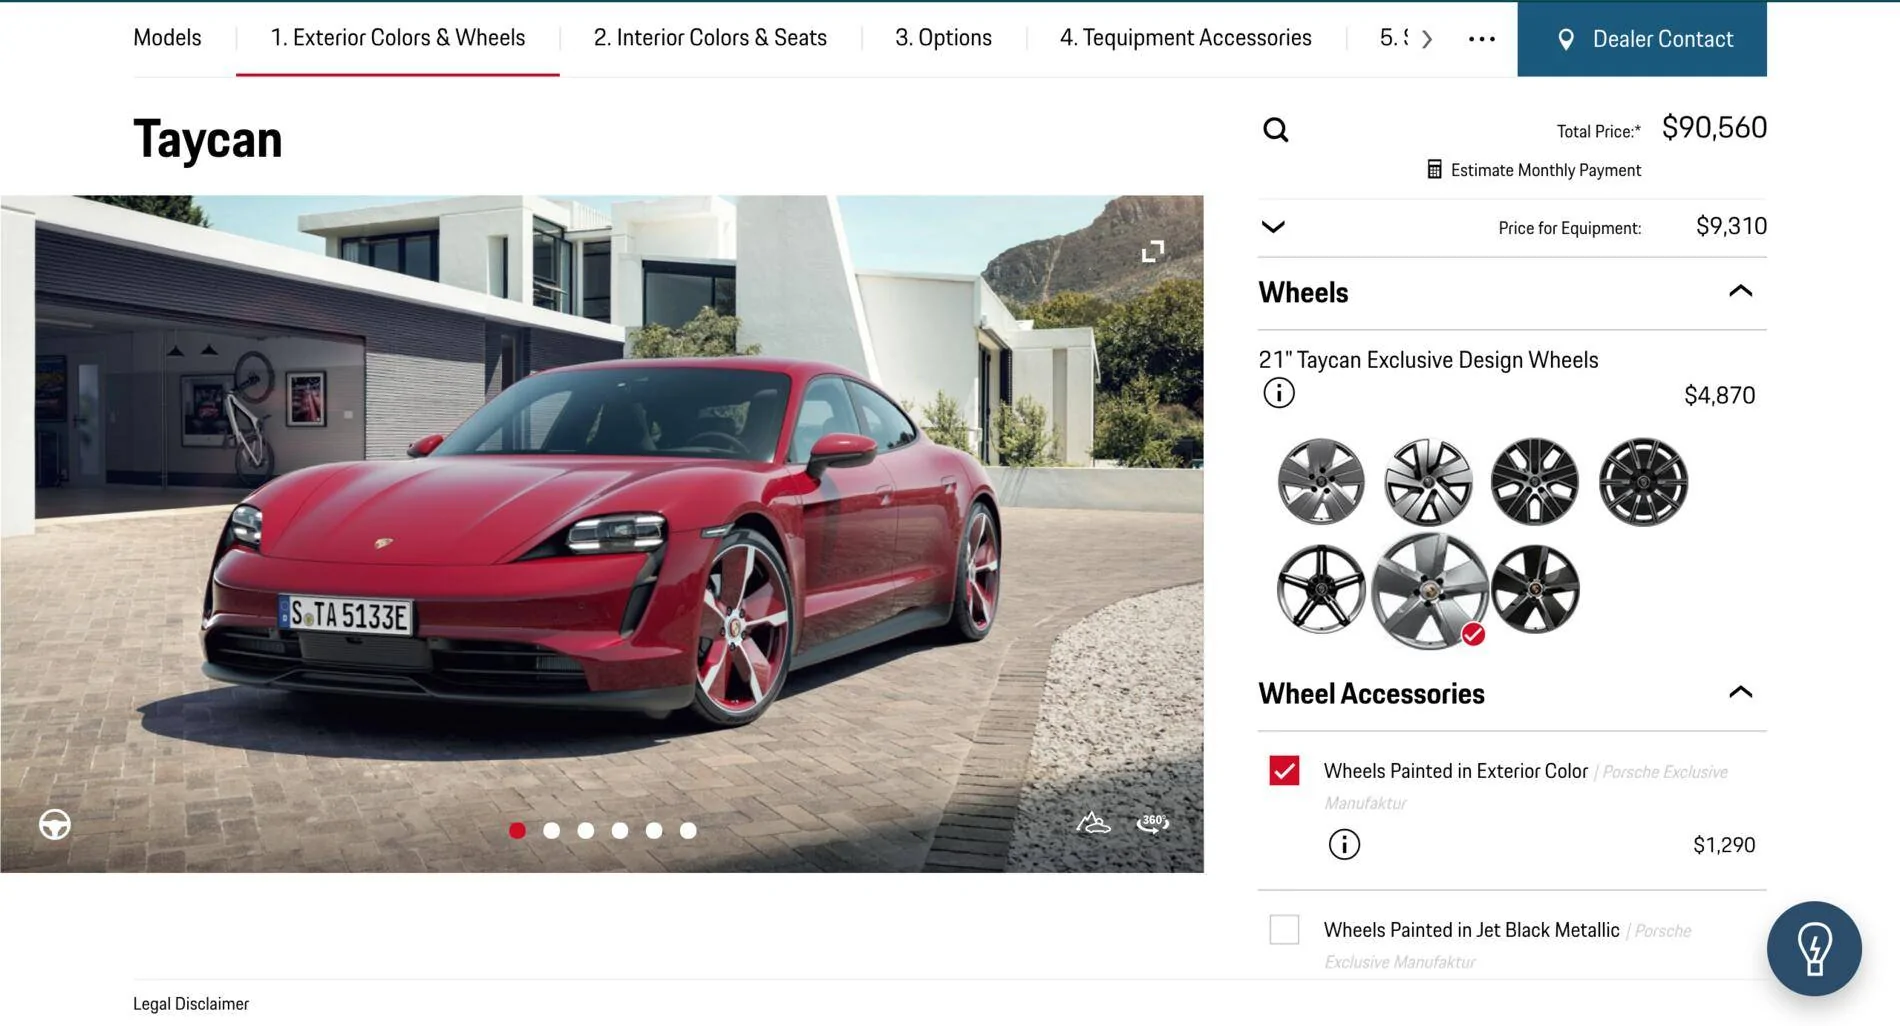Click the calculator icon beside Estimate Monthly Payment

pos(1434,170)
